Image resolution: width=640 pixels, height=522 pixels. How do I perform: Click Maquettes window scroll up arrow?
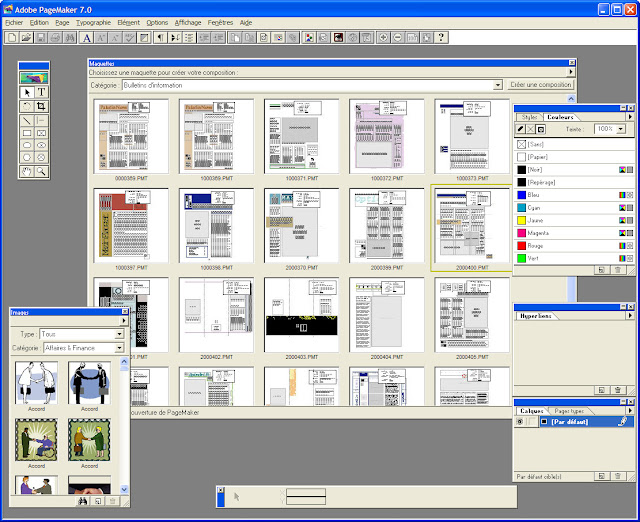click(571, 98)
